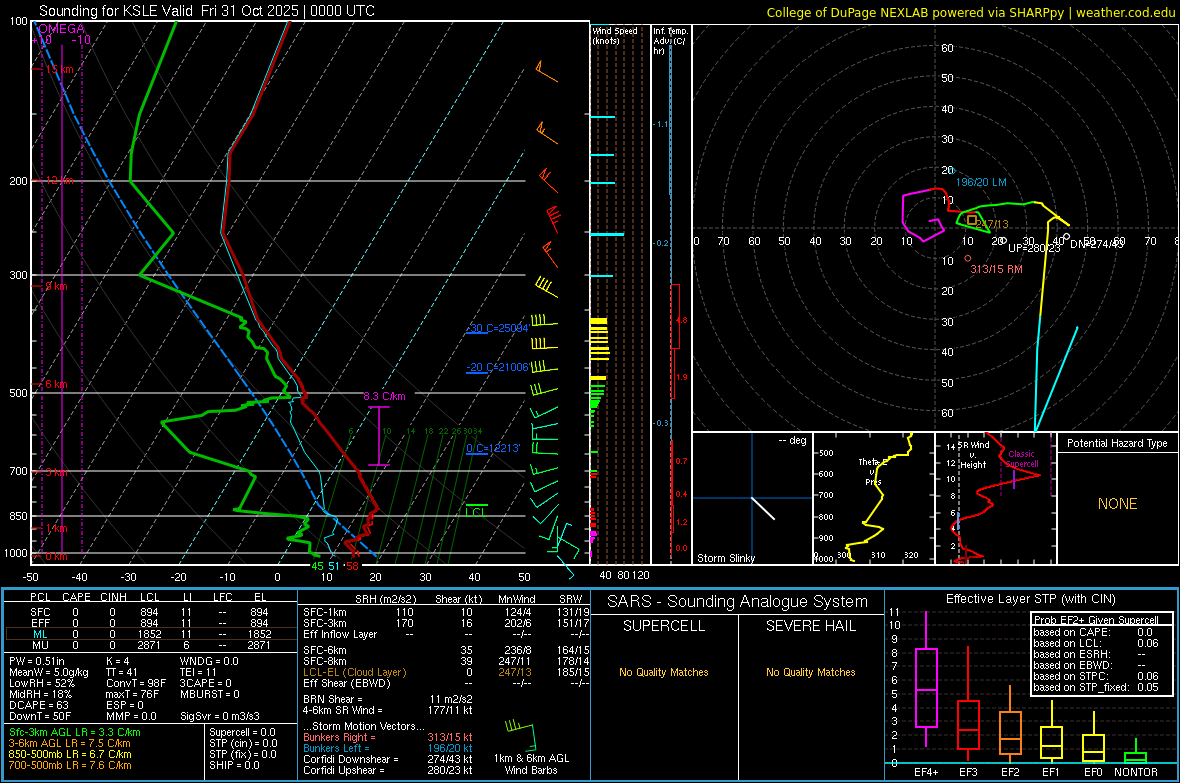Click the -30 C=25094' height label

pyautogui.click(x=497, y=328)
